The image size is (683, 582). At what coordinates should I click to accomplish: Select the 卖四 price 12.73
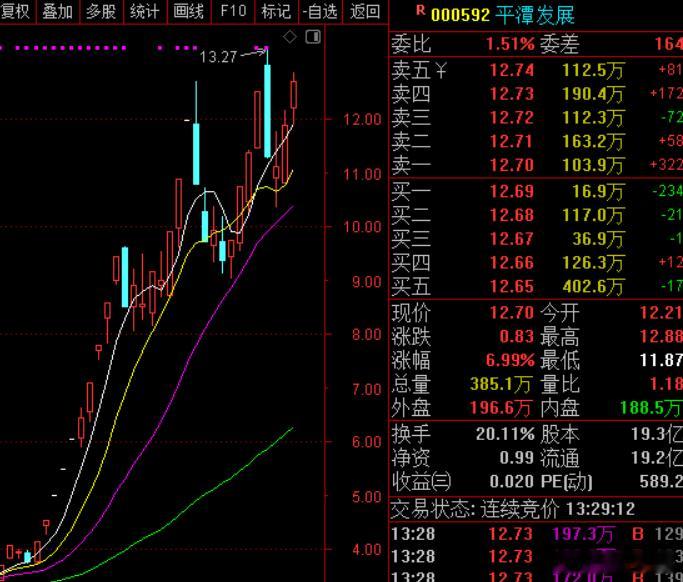tap(512, 94)
